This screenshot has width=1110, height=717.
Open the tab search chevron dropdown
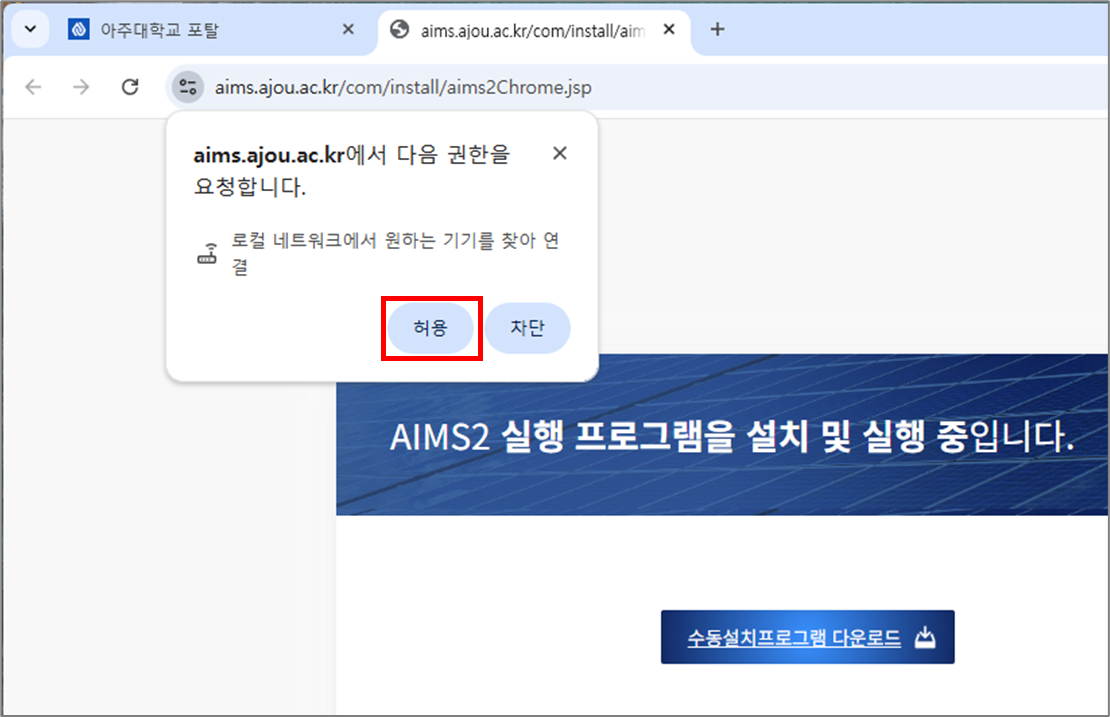point(30,29)
